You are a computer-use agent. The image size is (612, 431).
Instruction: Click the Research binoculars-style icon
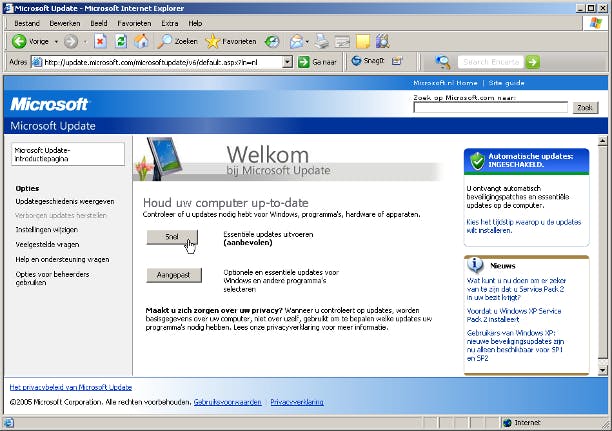[x=383, y=41]
